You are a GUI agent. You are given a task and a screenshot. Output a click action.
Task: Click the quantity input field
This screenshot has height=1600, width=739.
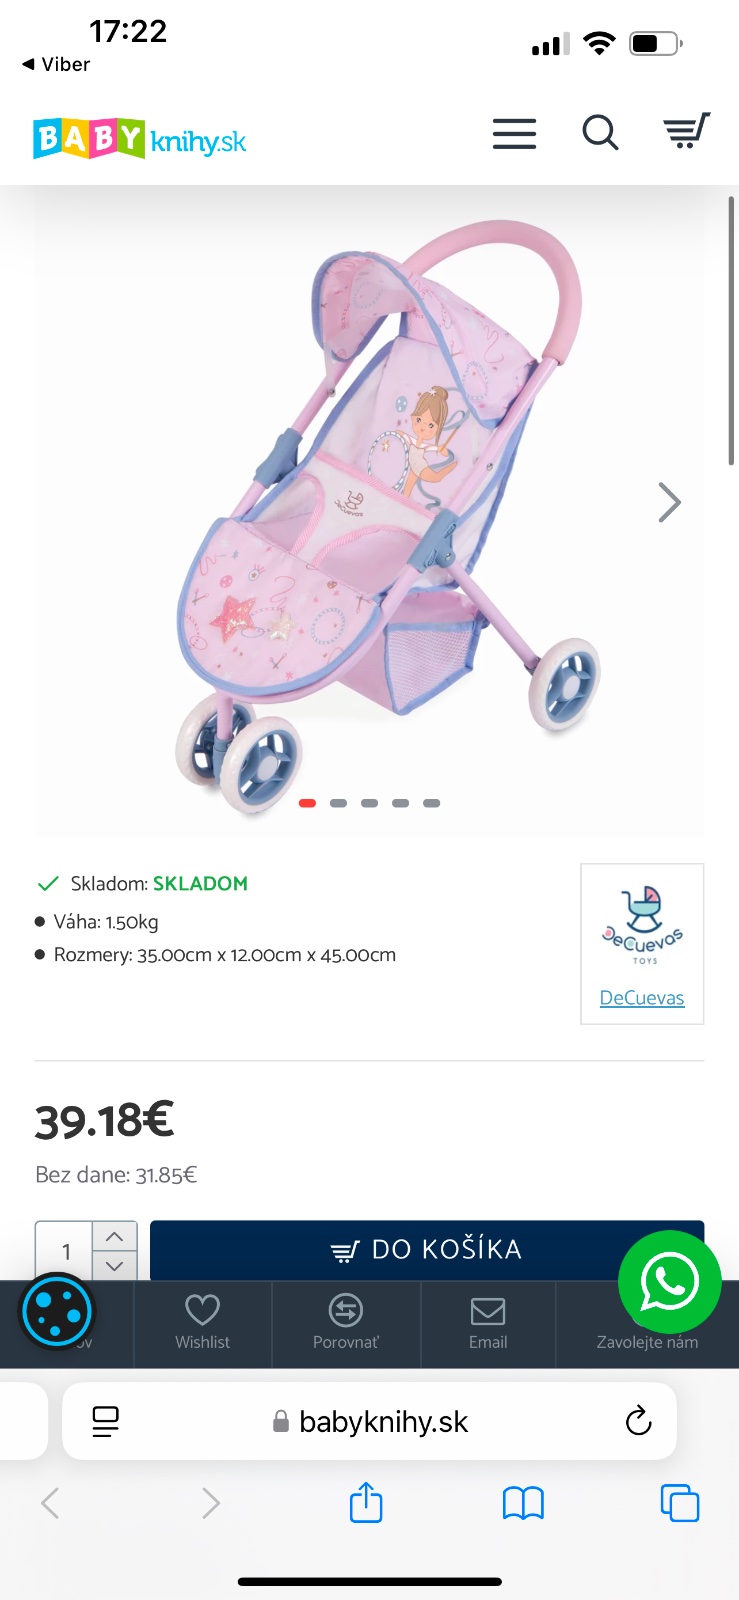(65, 1251)
